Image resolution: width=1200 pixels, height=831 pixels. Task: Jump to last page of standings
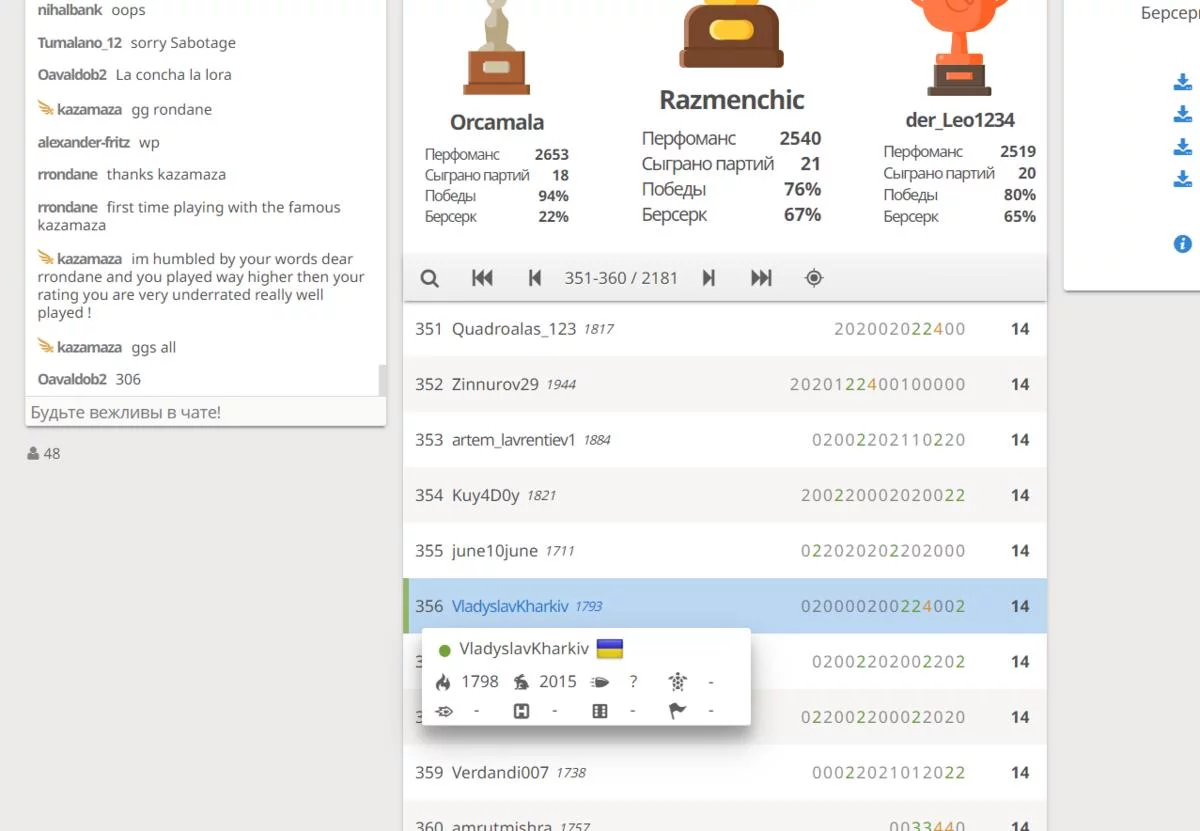pos(761,279)
